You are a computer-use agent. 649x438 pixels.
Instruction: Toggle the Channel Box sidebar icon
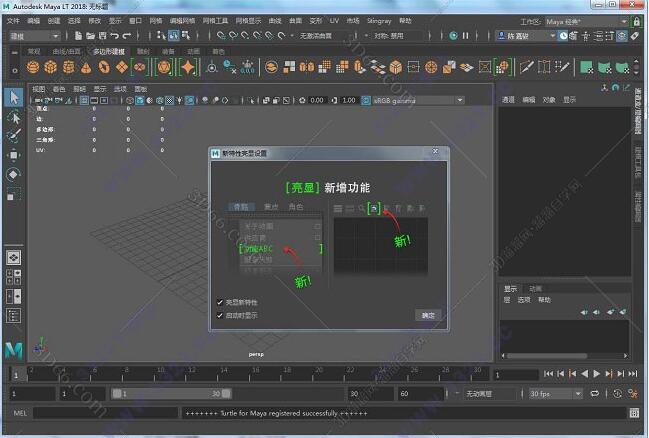pos(622,36)
